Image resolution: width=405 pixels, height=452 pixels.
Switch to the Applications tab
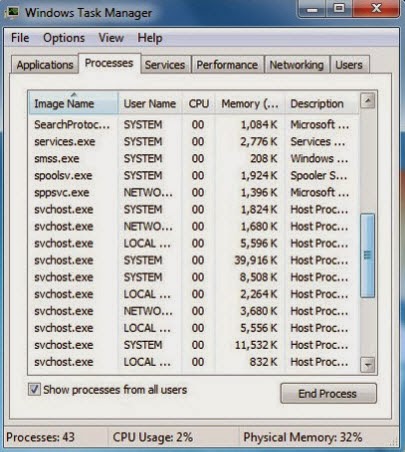(45, 65)
